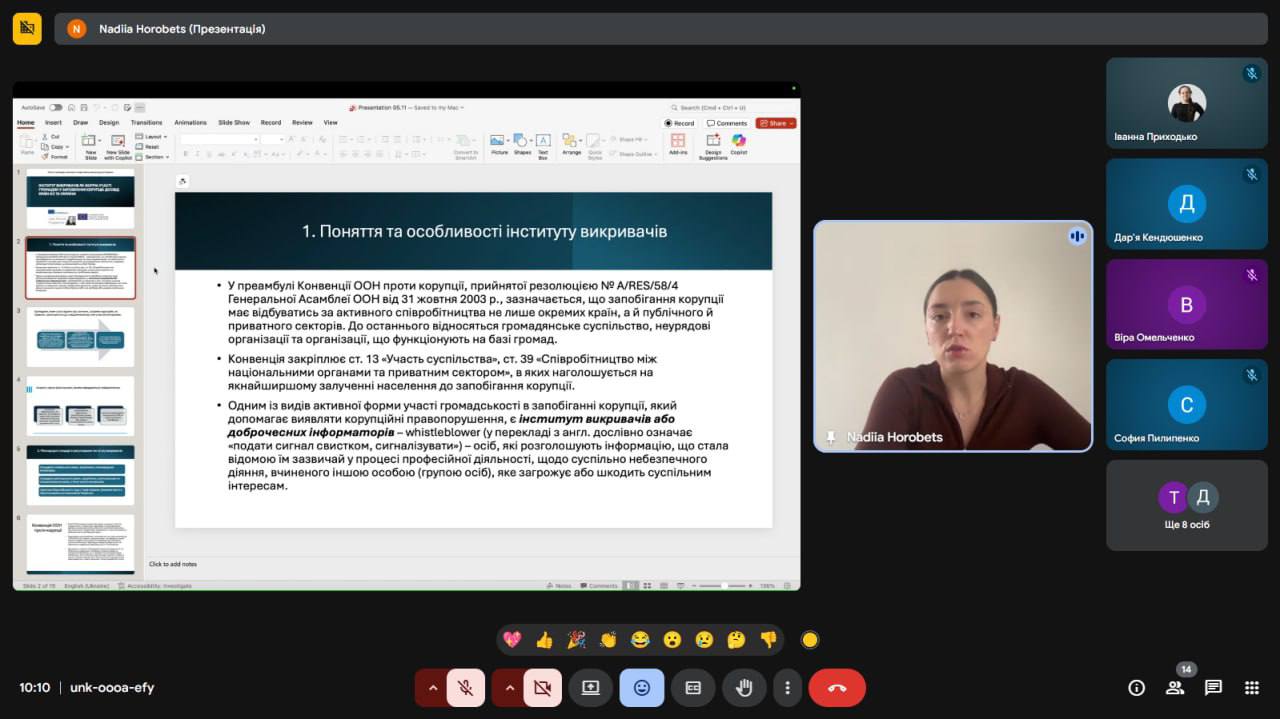Screen dimensions: 1280x719
Task: Open the three-dot more options menu
Action: (788, 688)
